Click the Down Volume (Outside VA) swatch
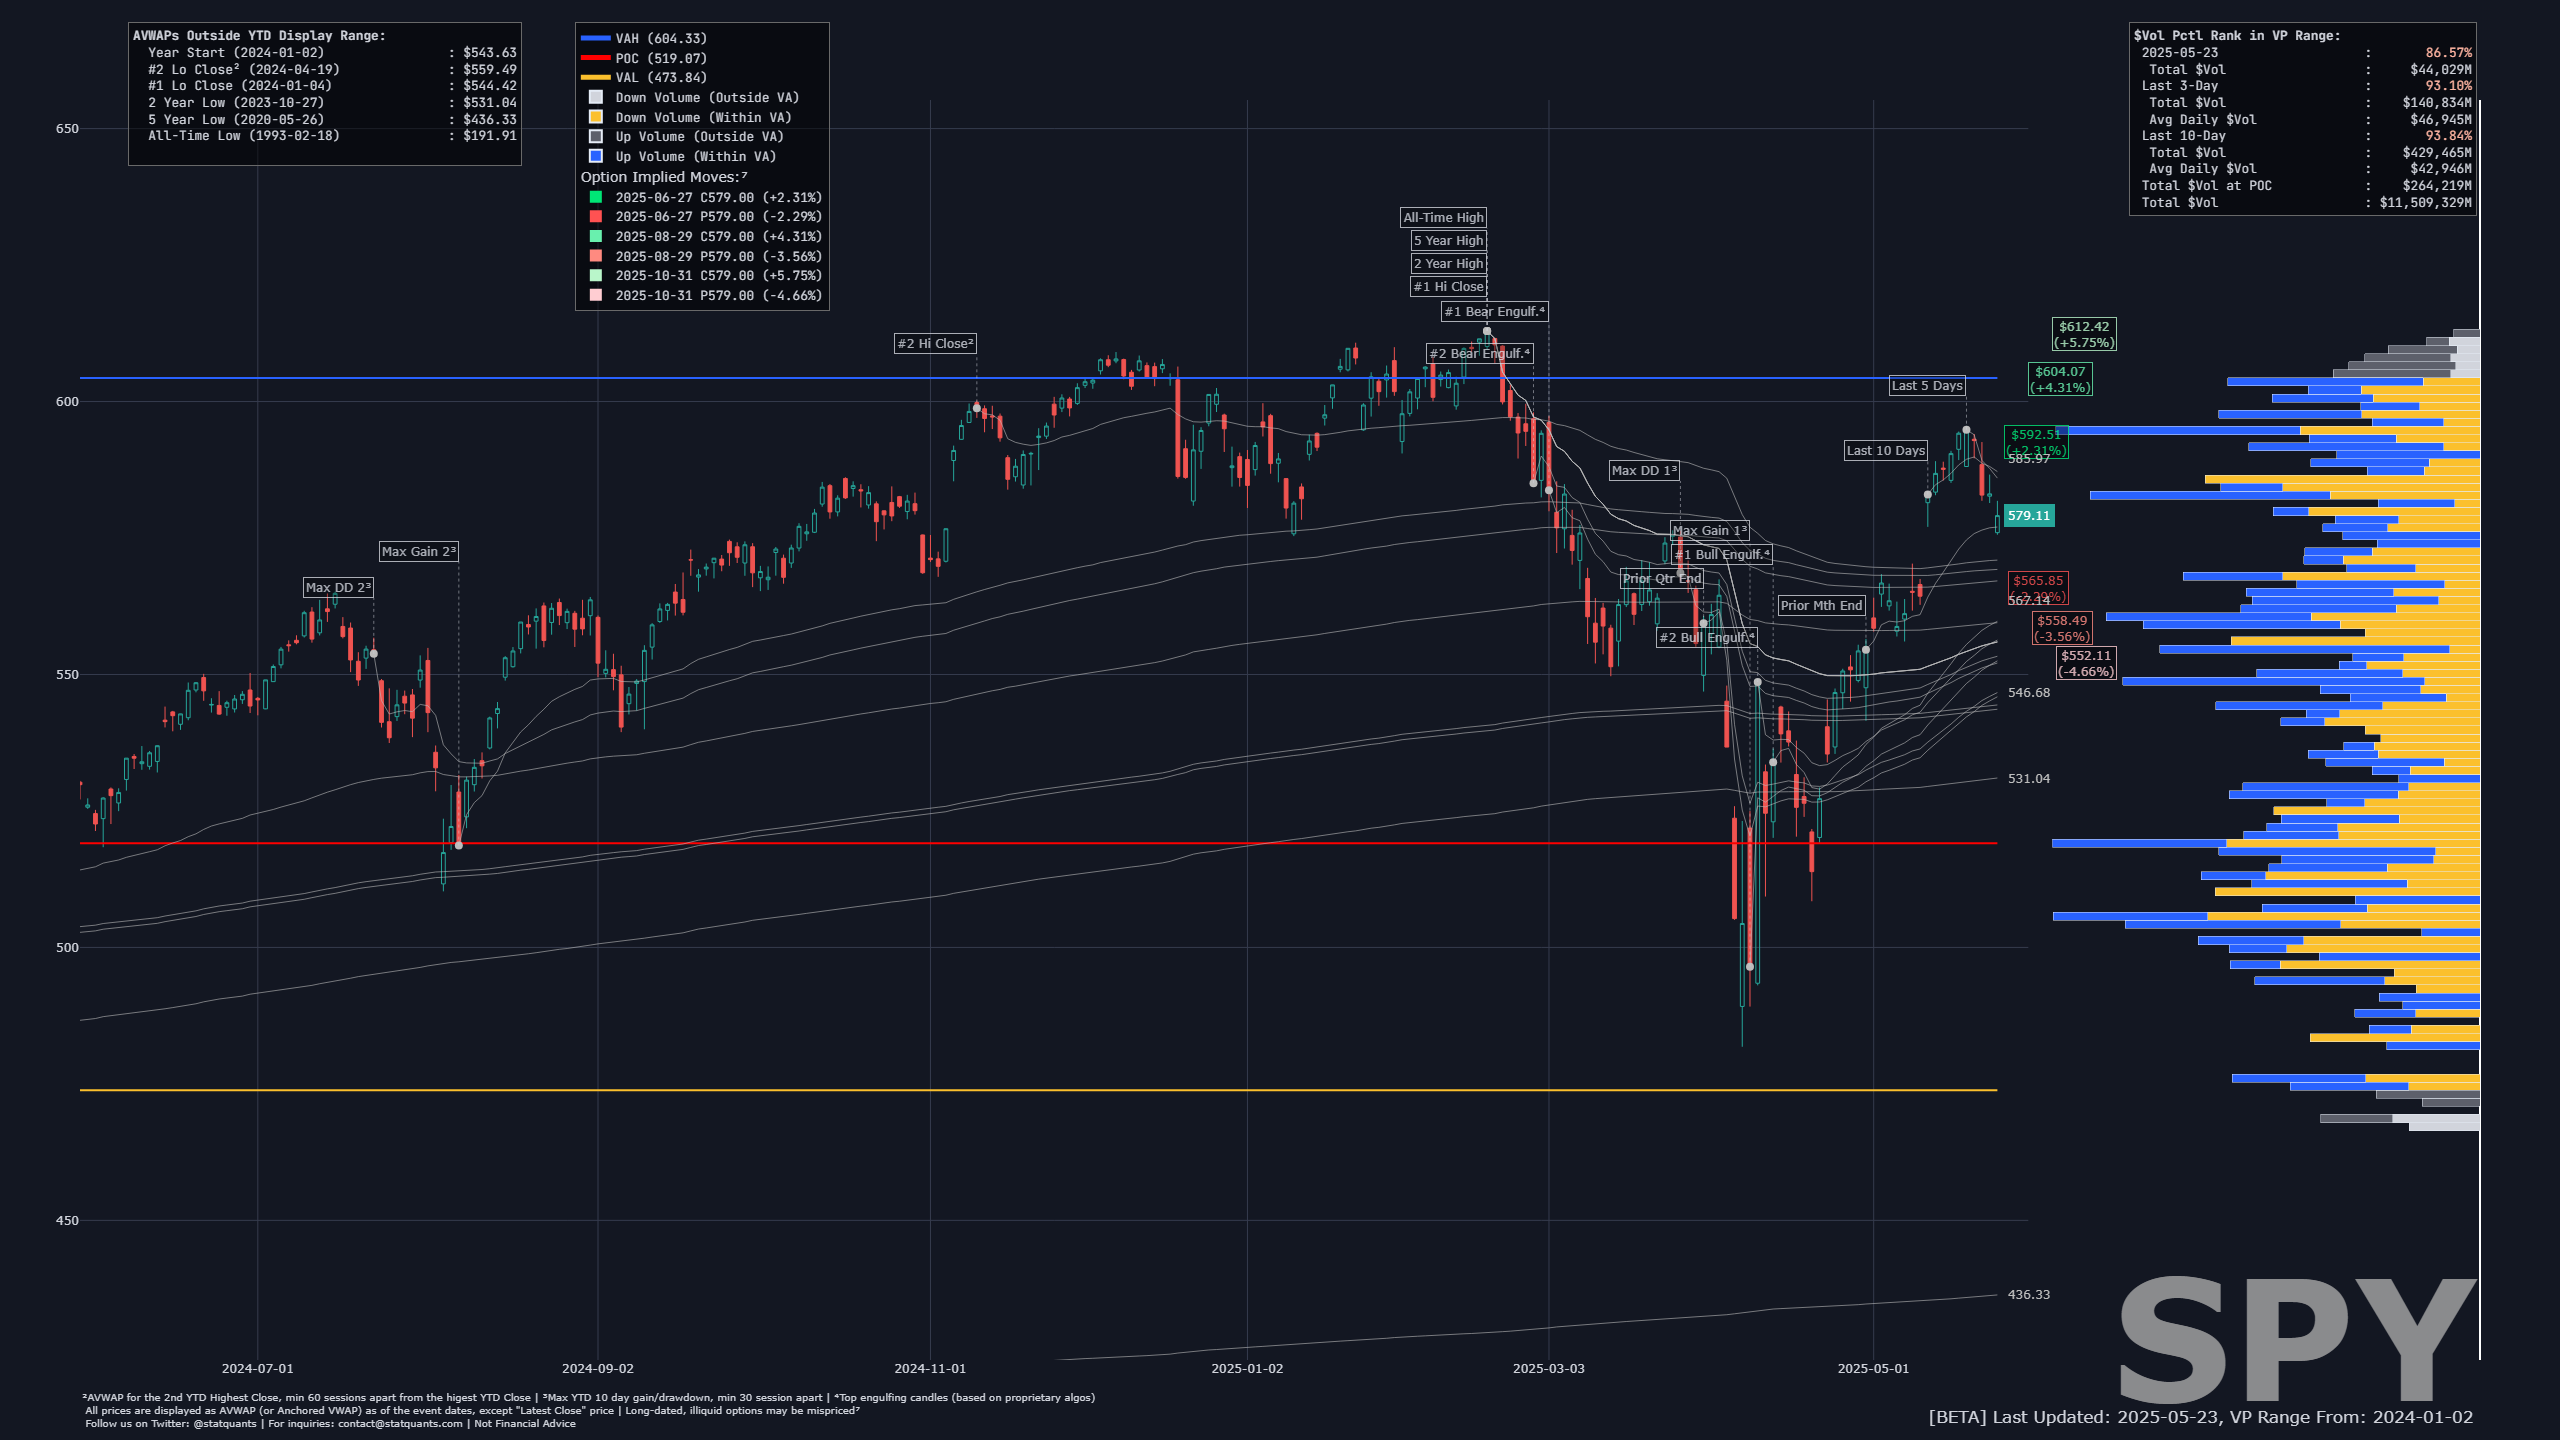2560x1440 pixels. pyautogui.click(x=596, y=97)
